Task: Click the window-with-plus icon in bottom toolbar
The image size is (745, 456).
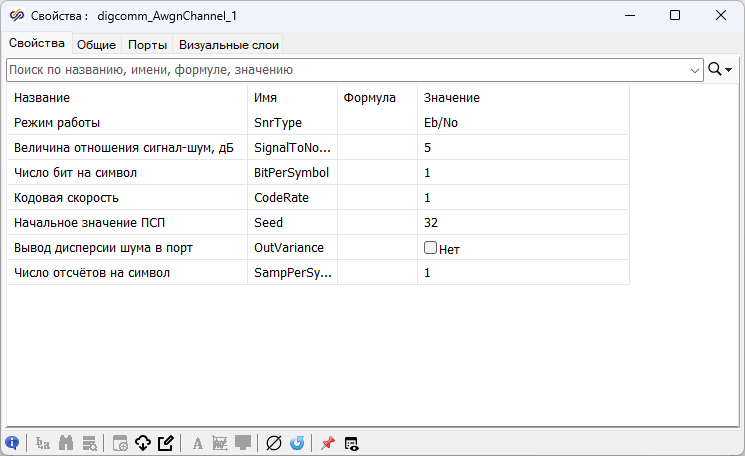Action: point(119,443)
